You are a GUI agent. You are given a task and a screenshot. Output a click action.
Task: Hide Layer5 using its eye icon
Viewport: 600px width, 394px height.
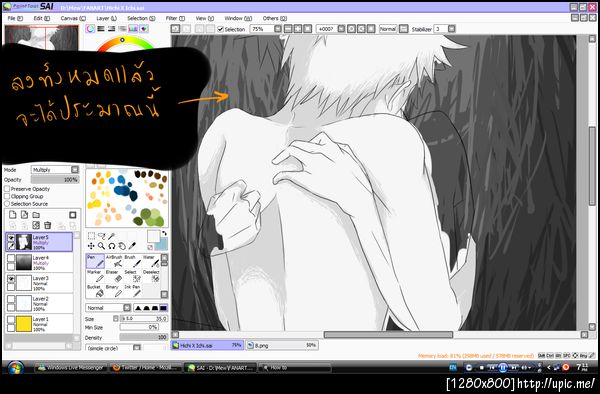point(11,238)
